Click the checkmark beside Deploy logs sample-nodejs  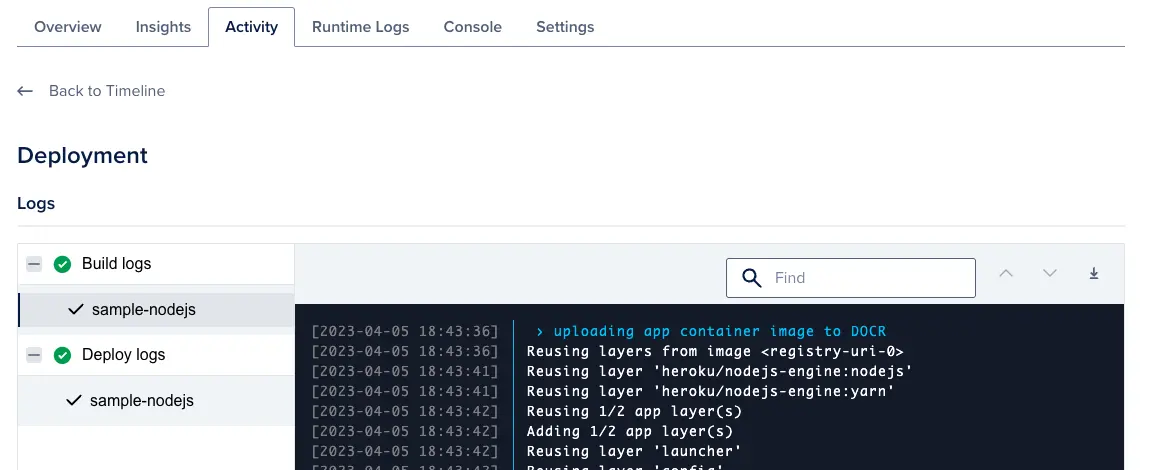pyautogui.click(x=73, y=400)
